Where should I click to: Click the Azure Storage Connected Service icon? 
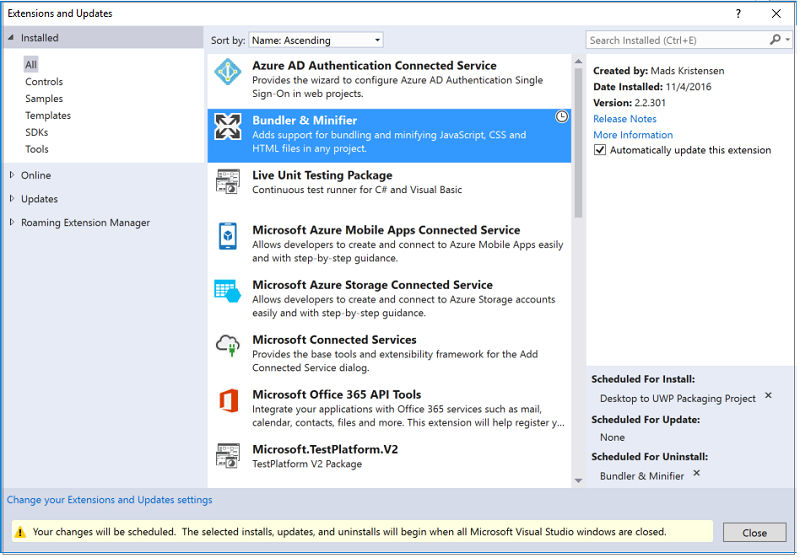[x=228, y=291]
